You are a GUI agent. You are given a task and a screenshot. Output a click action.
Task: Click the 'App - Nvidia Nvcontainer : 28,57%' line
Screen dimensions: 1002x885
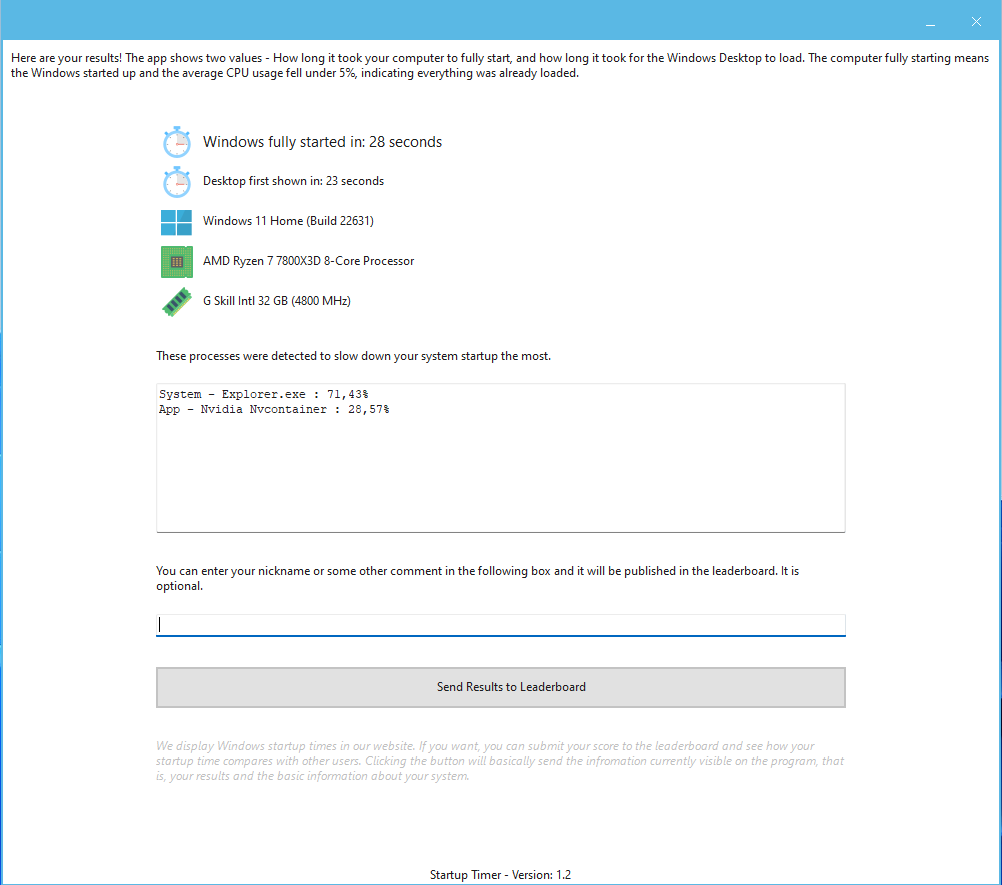pos(274,409)
